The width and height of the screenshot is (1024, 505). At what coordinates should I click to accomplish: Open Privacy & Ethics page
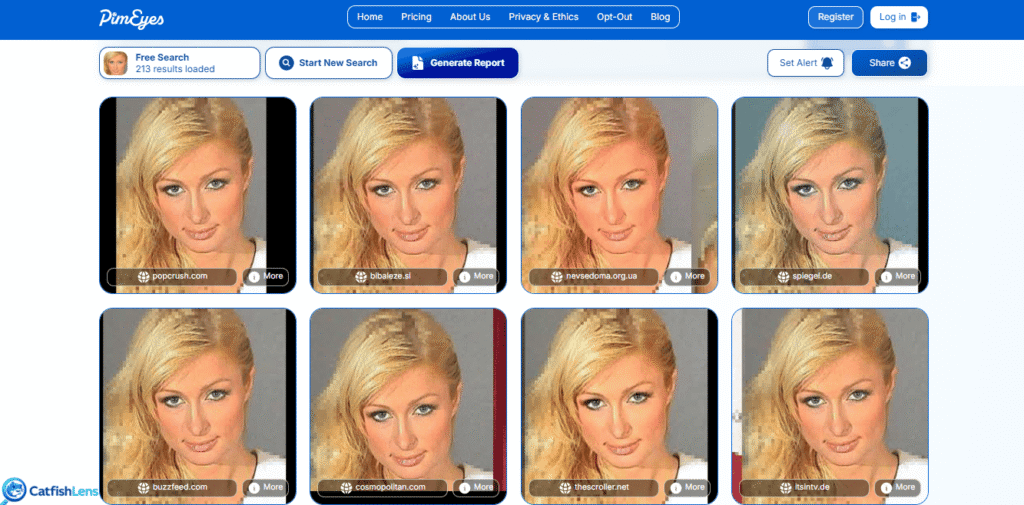pyautogui.click(x=543, y=17)
